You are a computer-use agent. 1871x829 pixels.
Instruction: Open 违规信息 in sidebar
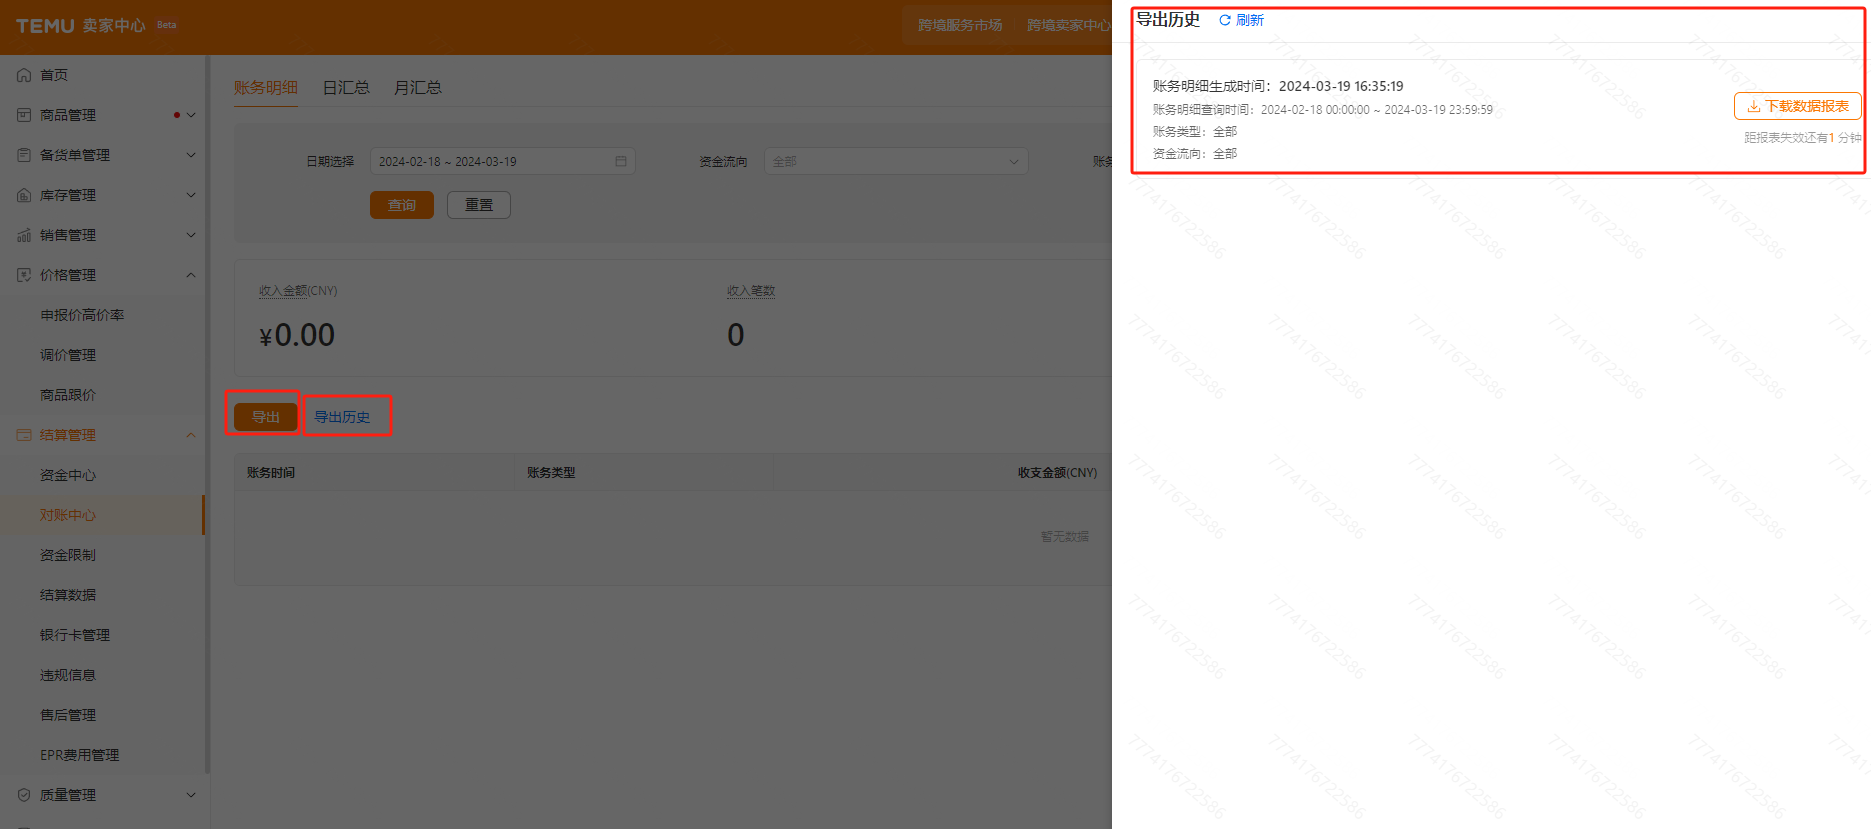(68, 675)
